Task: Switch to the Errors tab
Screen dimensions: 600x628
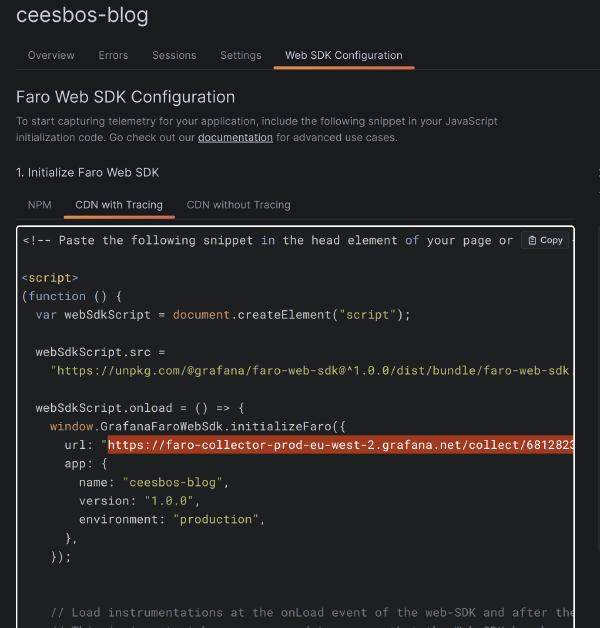Action: 113,55
